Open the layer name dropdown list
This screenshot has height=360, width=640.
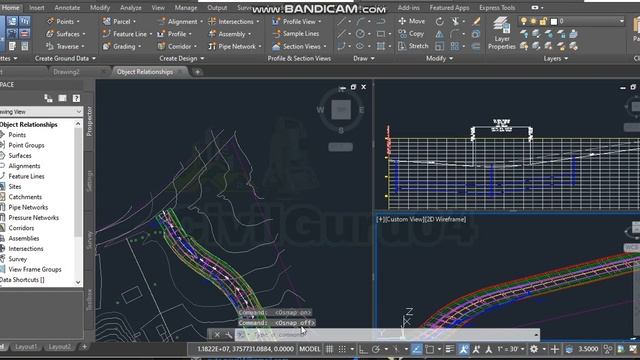coord(621,21)
